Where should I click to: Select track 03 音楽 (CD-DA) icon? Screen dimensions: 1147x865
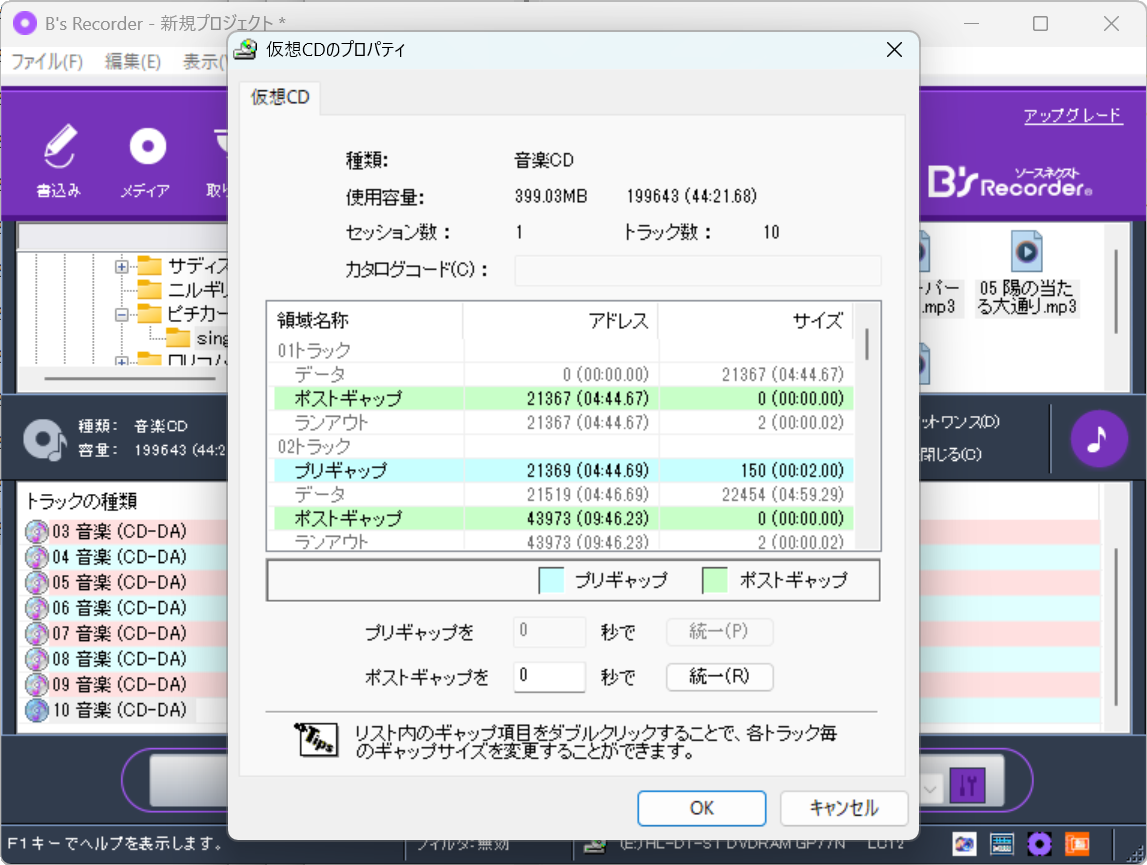pos(37,531)
